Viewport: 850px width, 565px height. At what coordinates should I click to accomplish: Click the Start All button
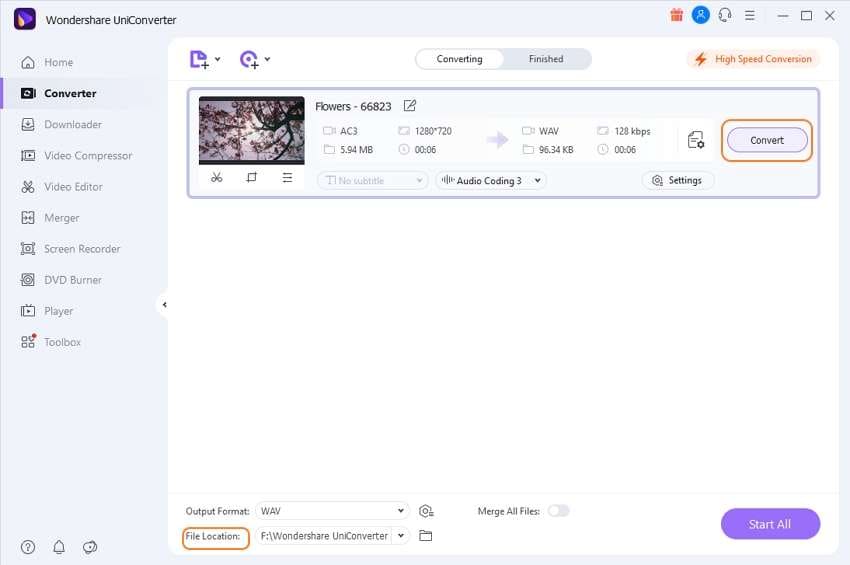click(x=770, y=524)
